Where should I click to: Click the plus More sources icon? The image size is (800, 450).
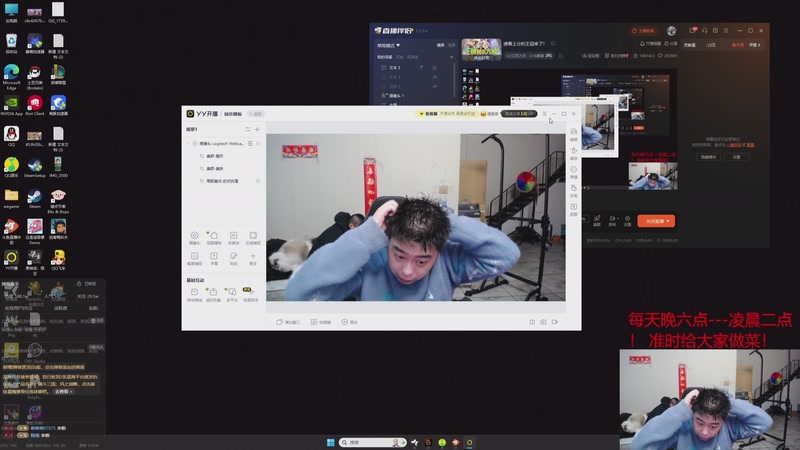[x=253, y=258]
